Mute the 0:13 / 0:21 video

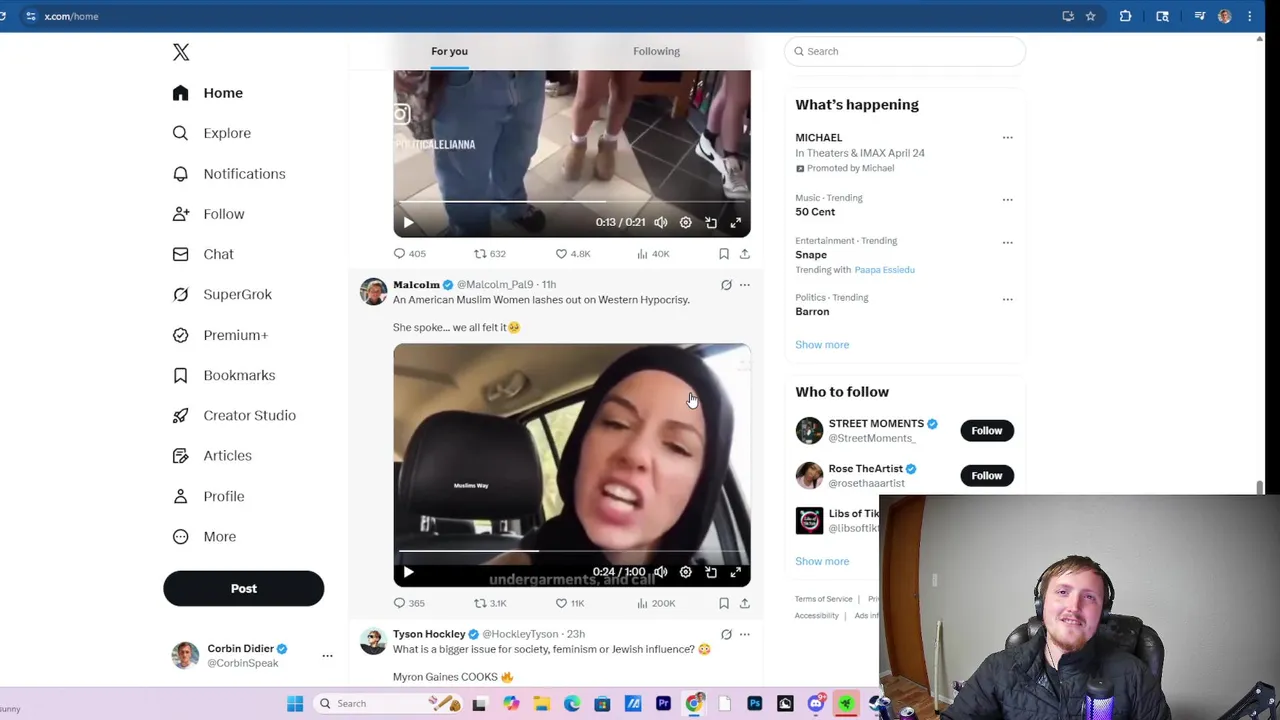point(661,222)
